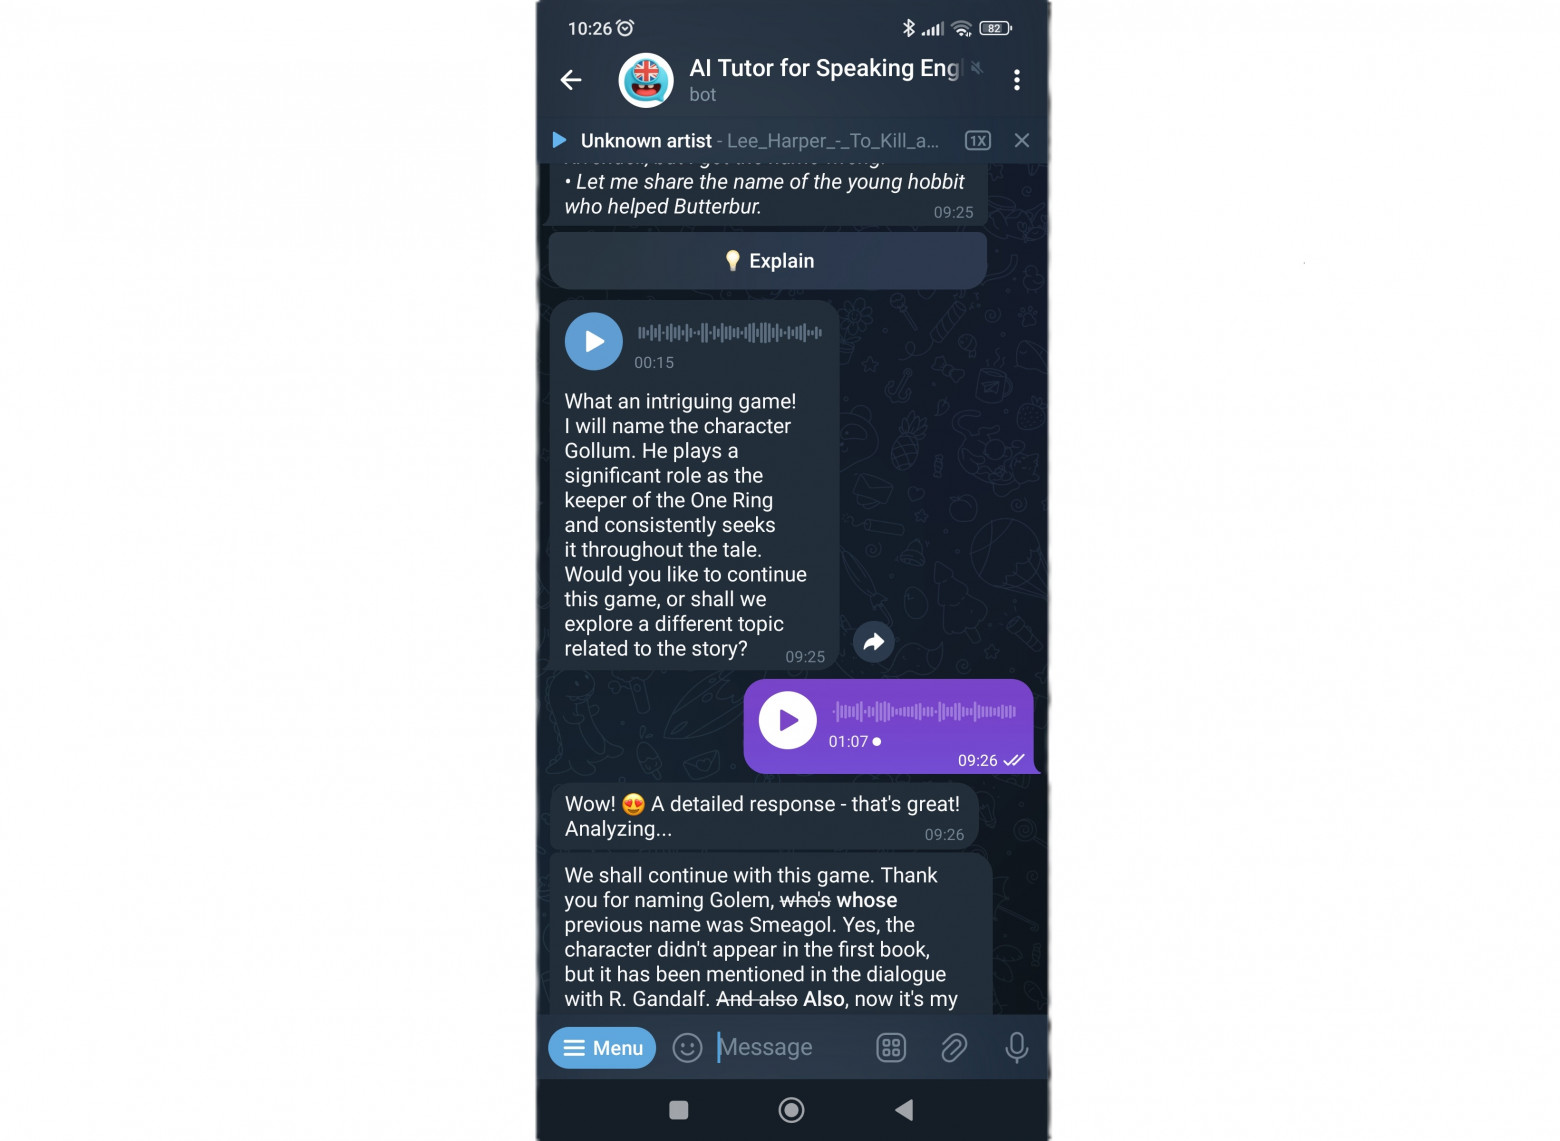Open the emoji picker
This screenshot has width=1560, height=1141.
[x=687, y=1048]
